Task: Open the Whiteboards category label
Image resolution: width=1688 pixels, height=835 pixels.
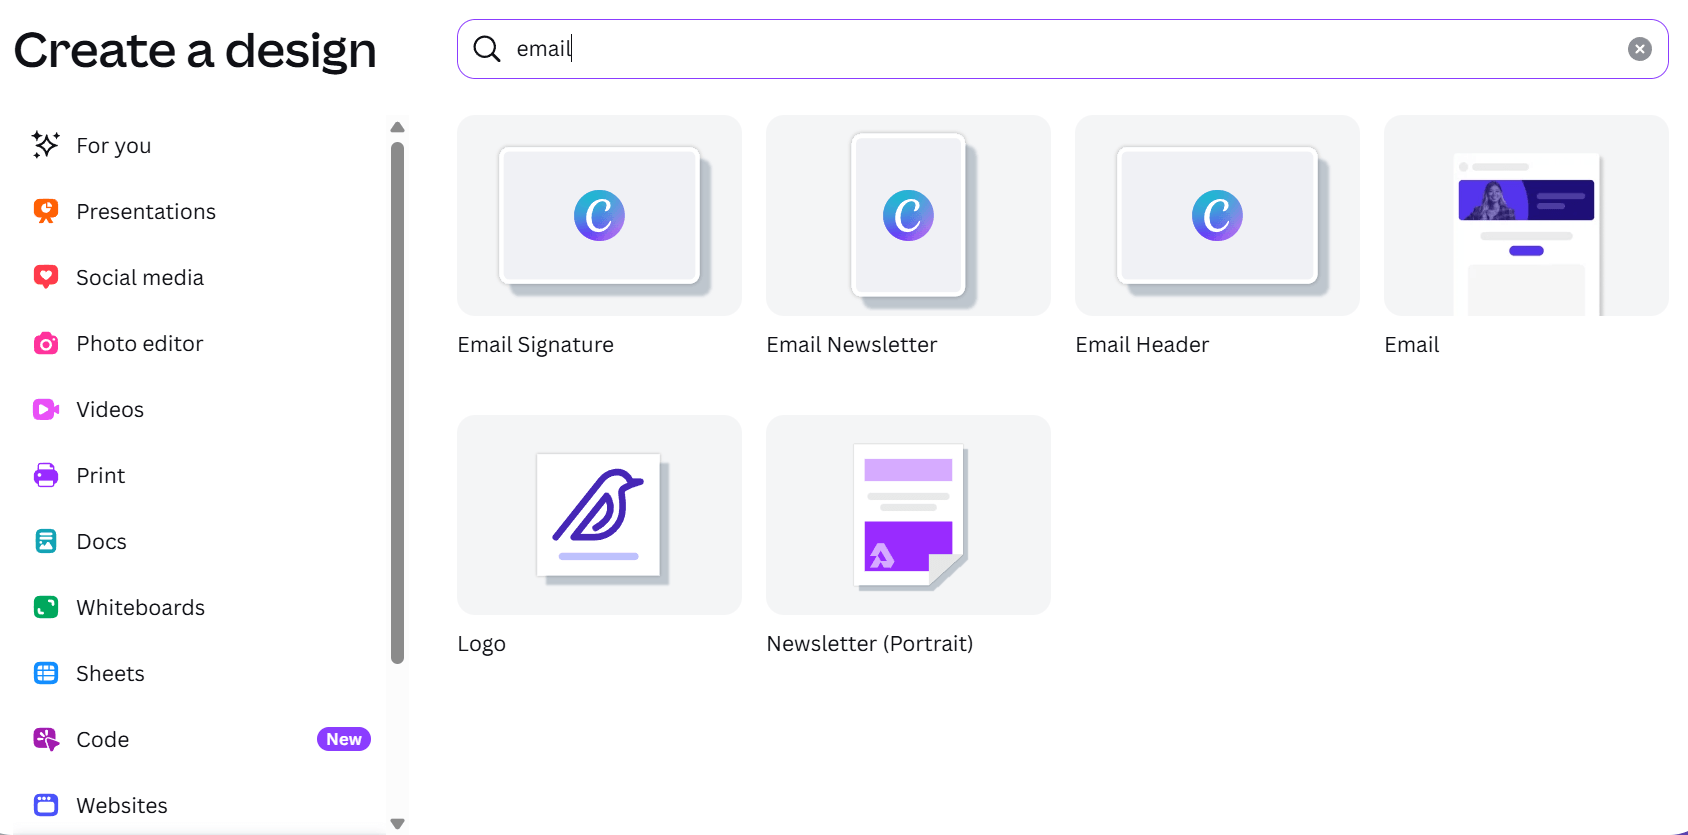Action: coord(141,608)
